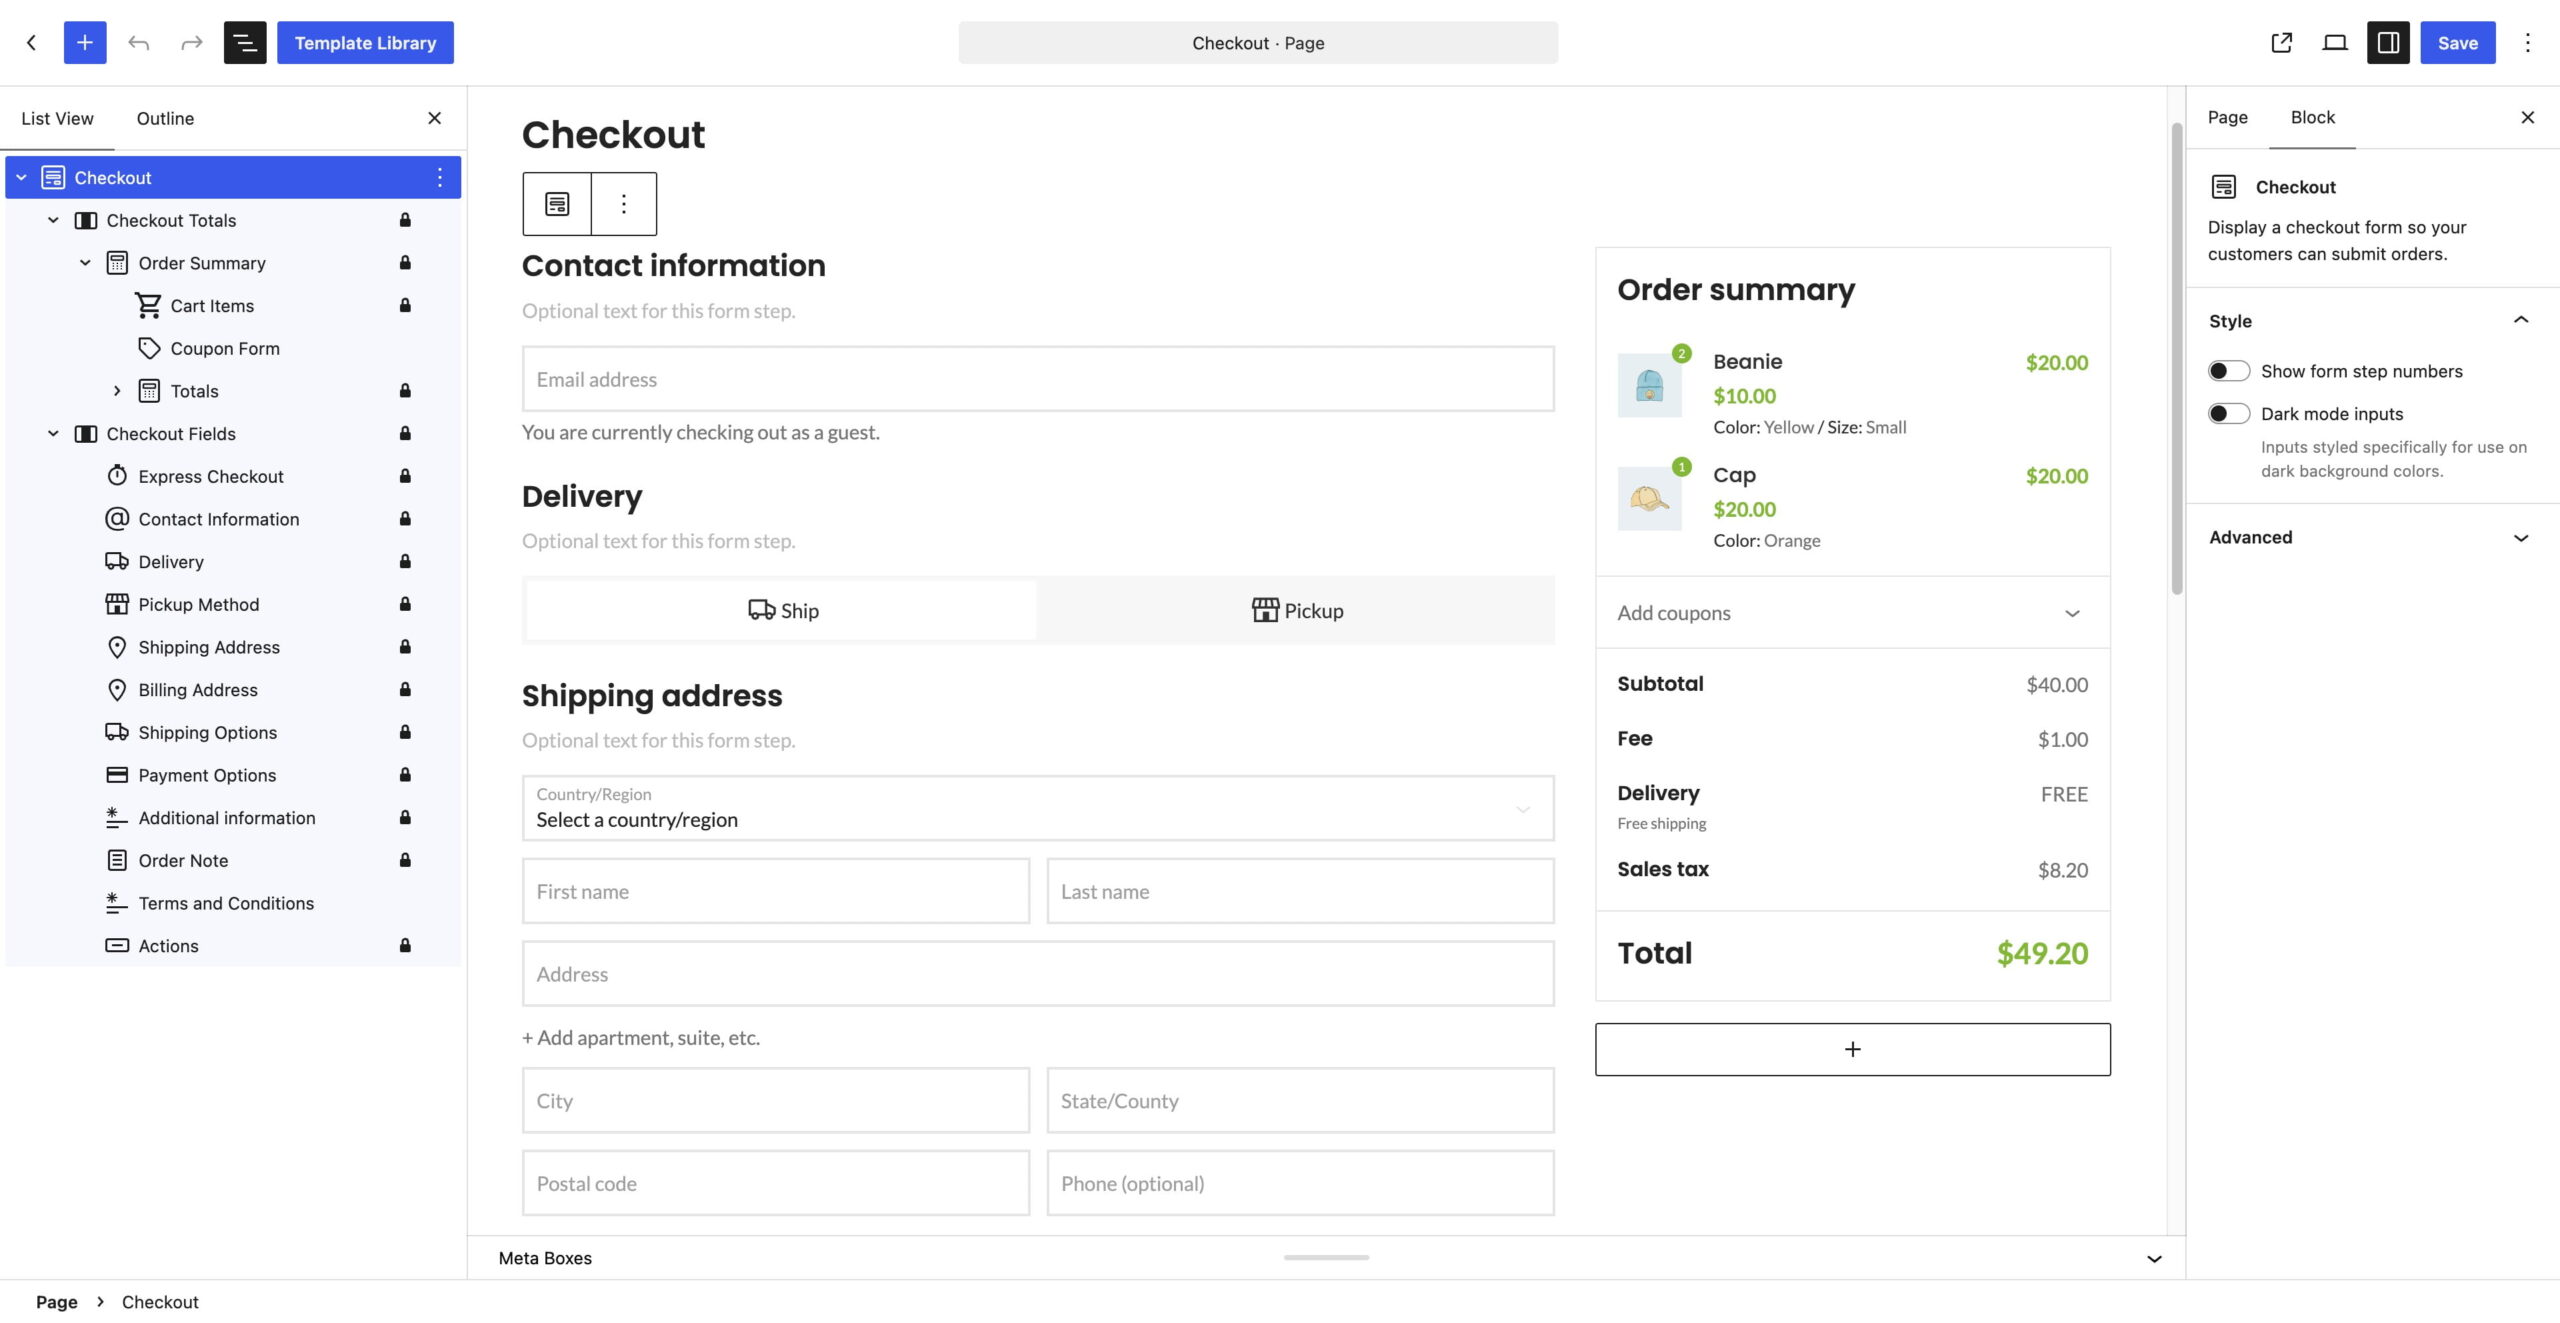Select Terms and Conditions in the tree
Viewport: 2560px width, 1323px height.
(226, 903)
